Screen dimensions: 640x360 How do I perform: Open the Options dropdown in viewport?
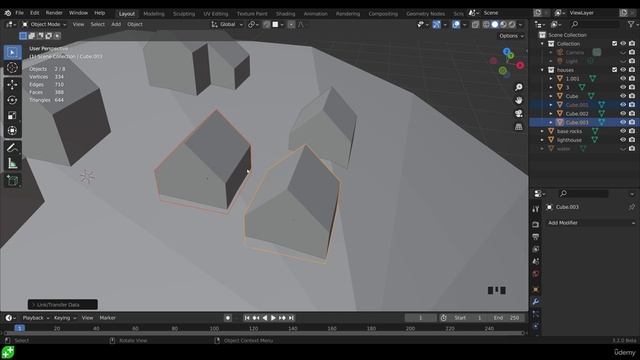pos(511,36)
